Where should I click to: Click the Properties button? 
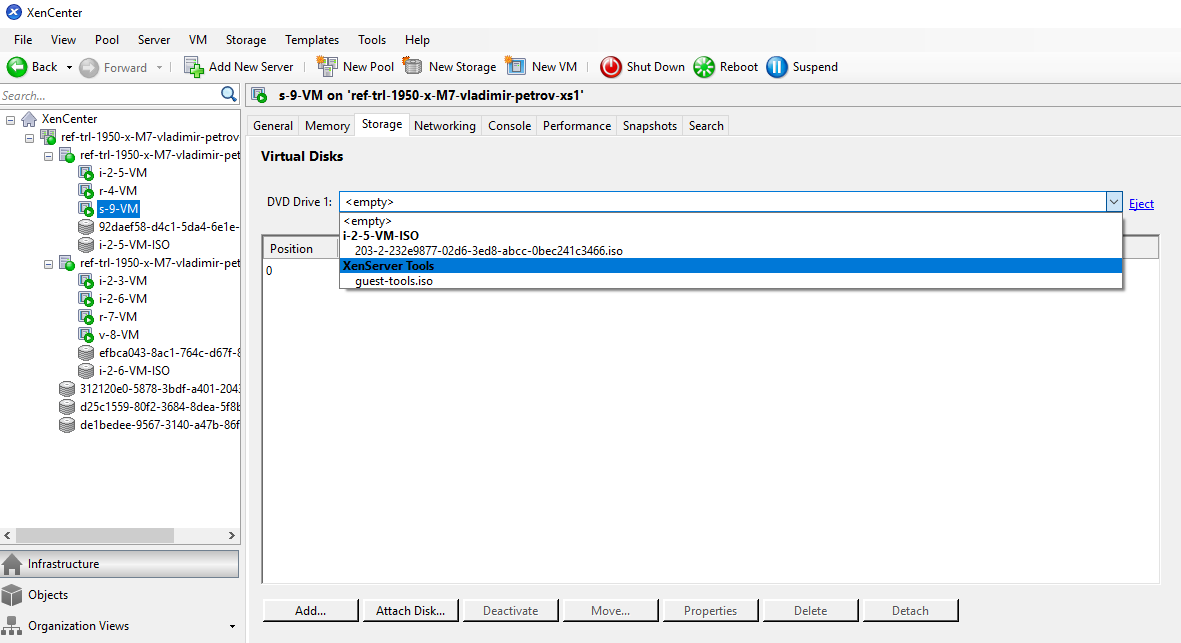tap(710, 611)
